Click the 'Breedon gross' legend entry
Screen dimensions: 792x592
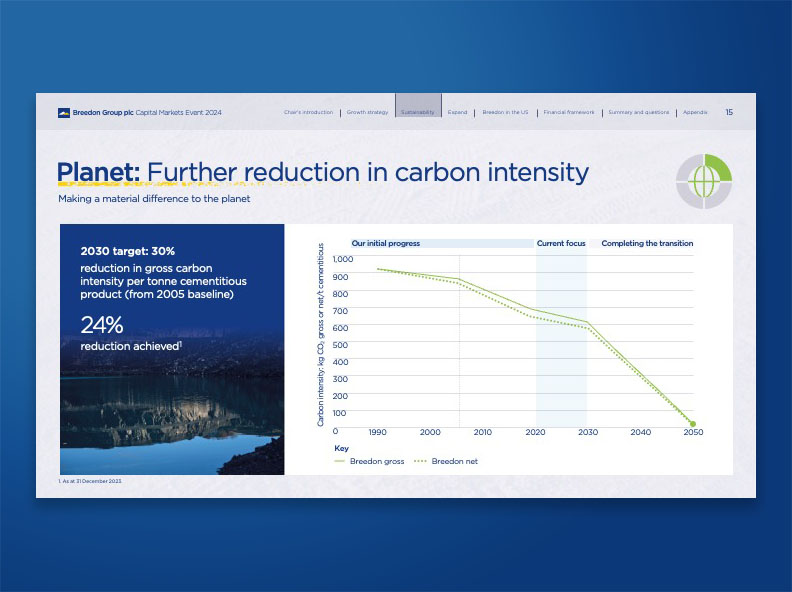(x=369, y=461)
